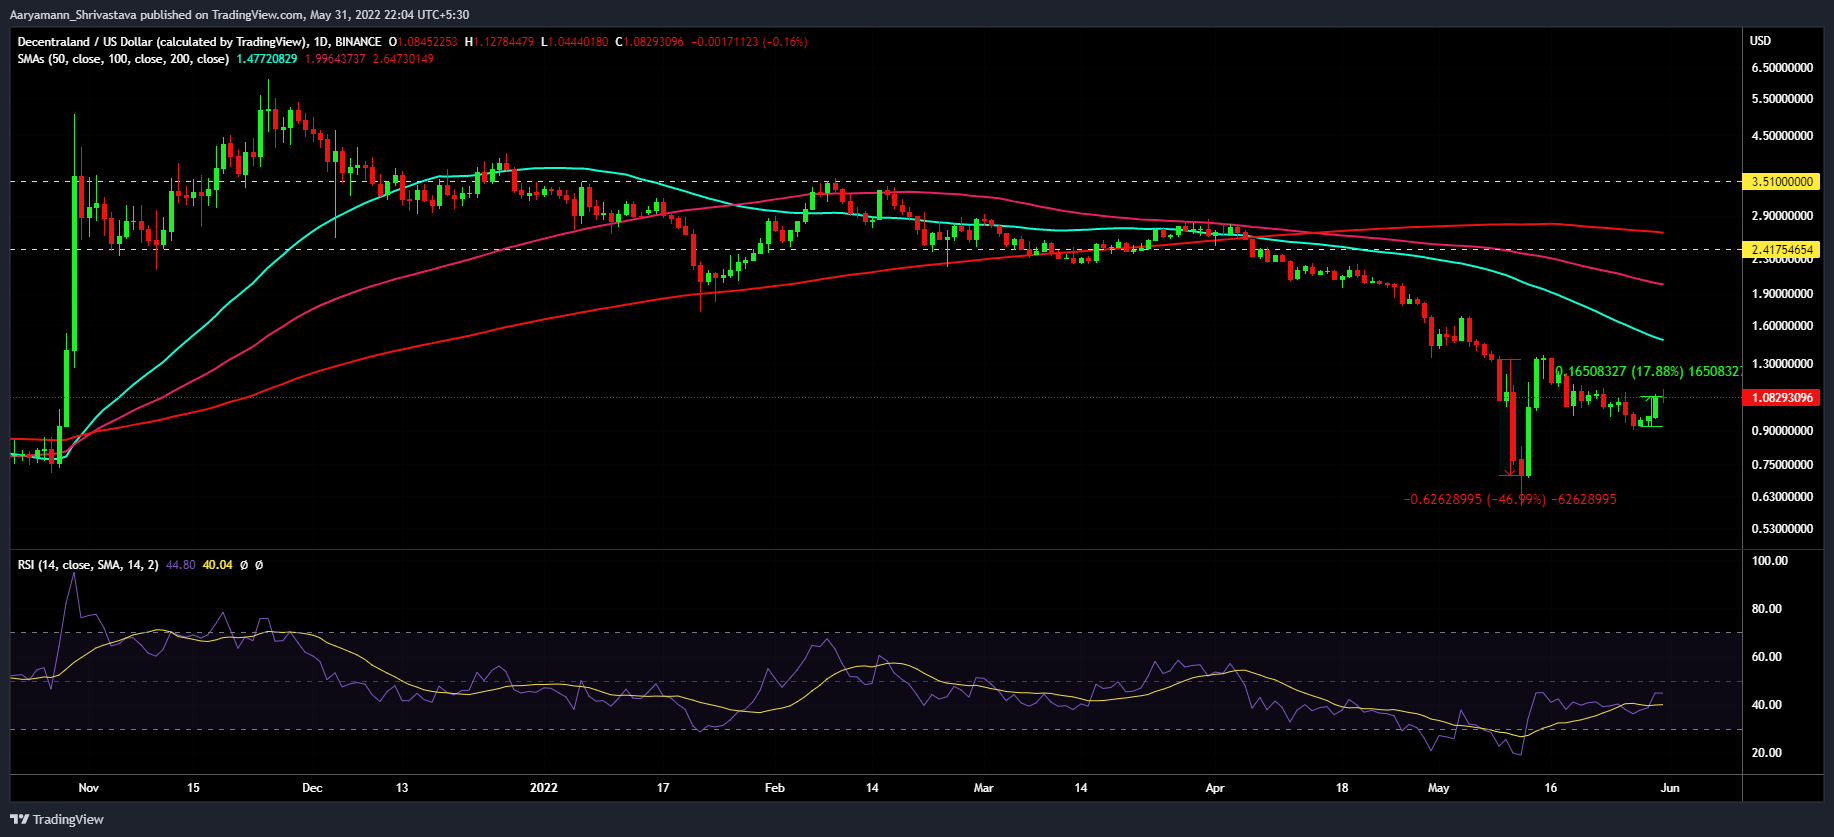1834x837 pixels.
Task: Click the Dec label on time axis
Action: [312, 788]
